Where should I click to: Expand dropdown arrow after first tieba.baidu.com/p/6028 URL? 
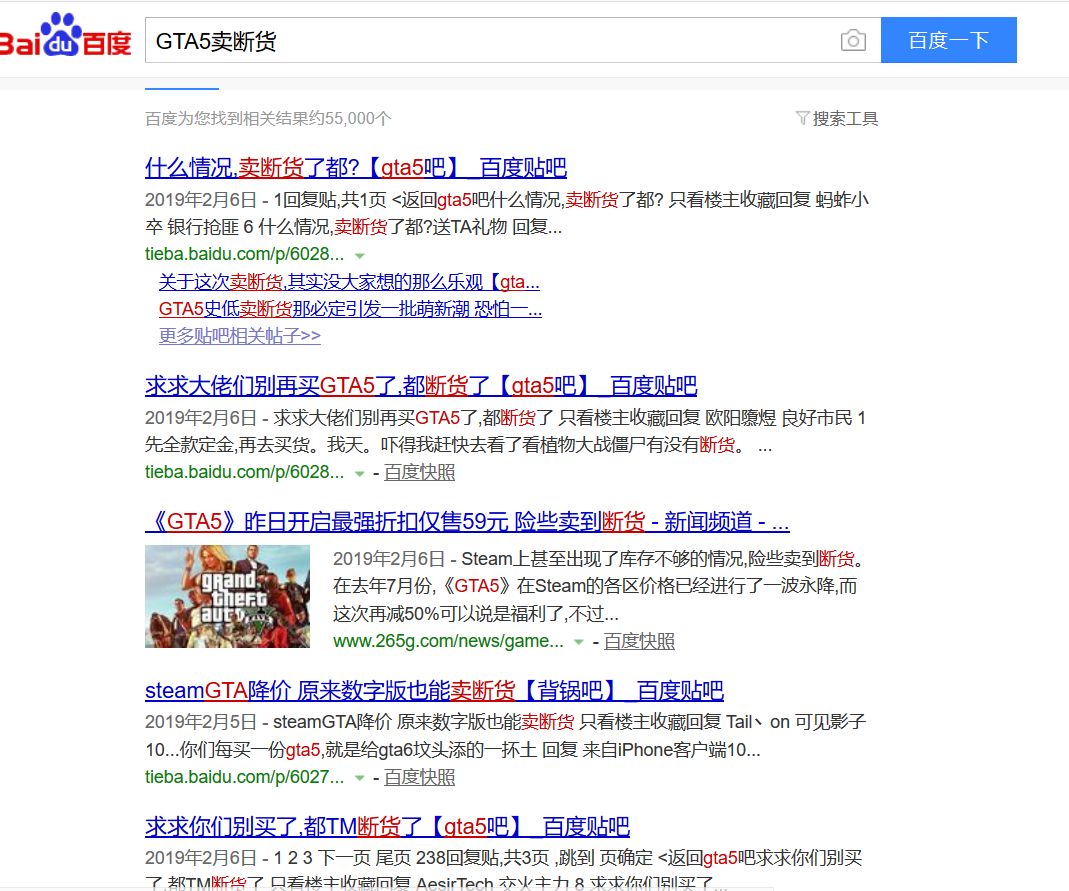[x=360, y=256]
